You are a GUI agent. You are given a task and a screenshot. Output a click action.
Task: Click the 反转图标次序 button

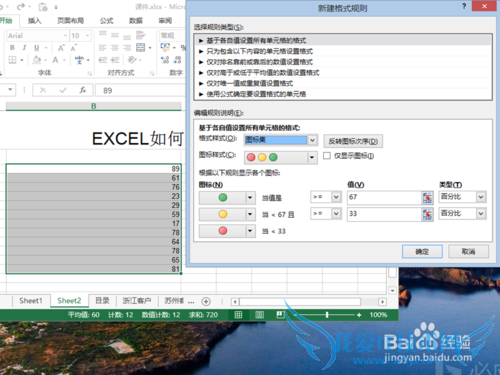point(353,141)
